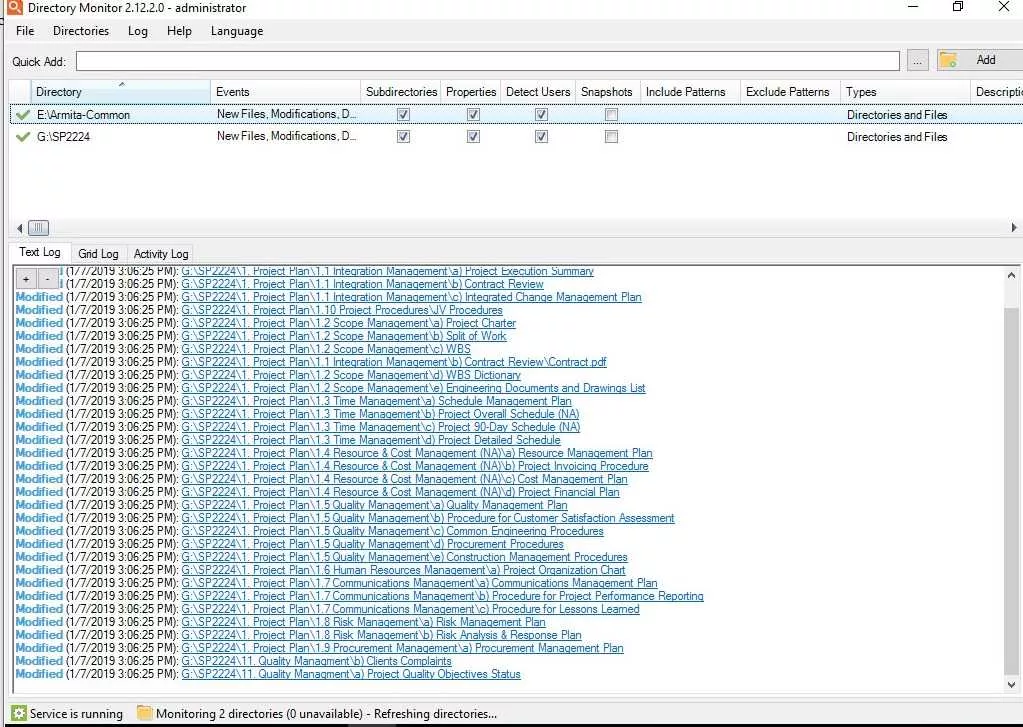Click the Snapshots column header
Viewport: 1023px width, 727px height.
coord(607,92)
